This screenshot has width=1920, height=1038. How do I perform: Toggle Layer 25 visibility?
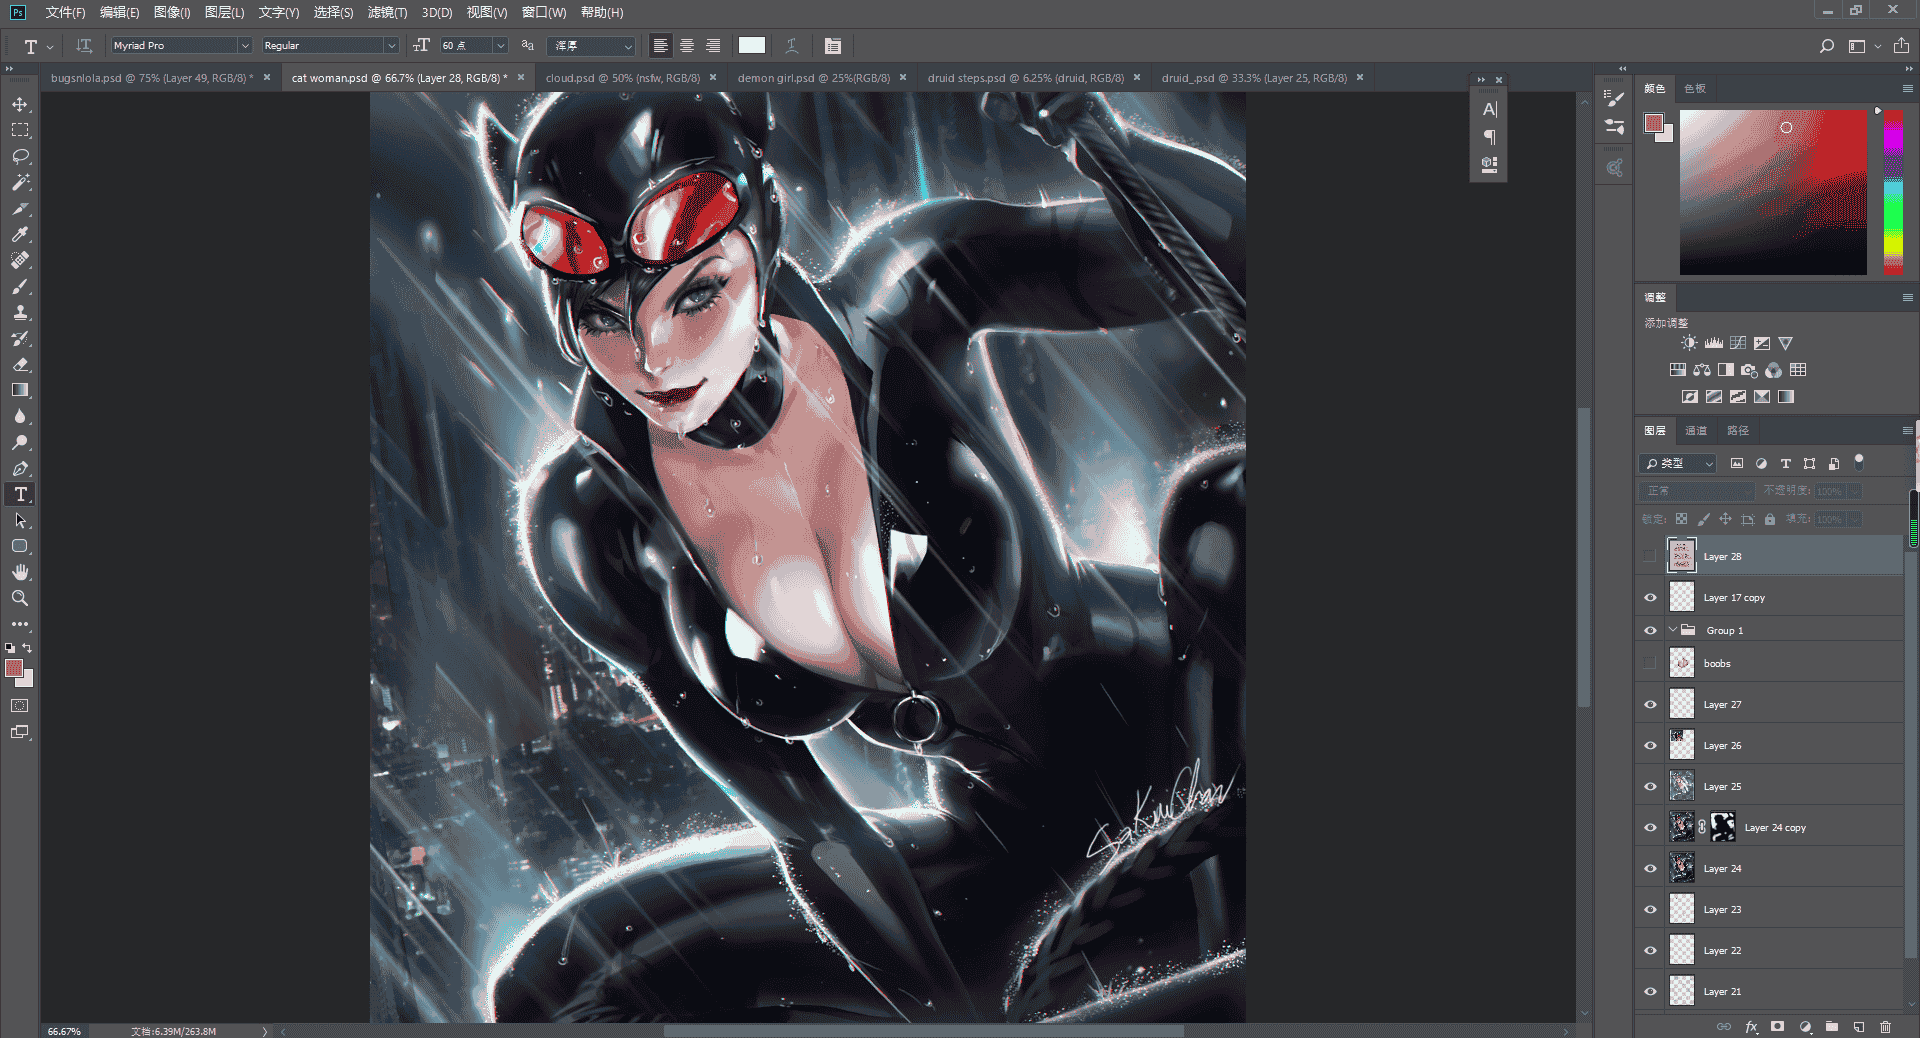1650,786
